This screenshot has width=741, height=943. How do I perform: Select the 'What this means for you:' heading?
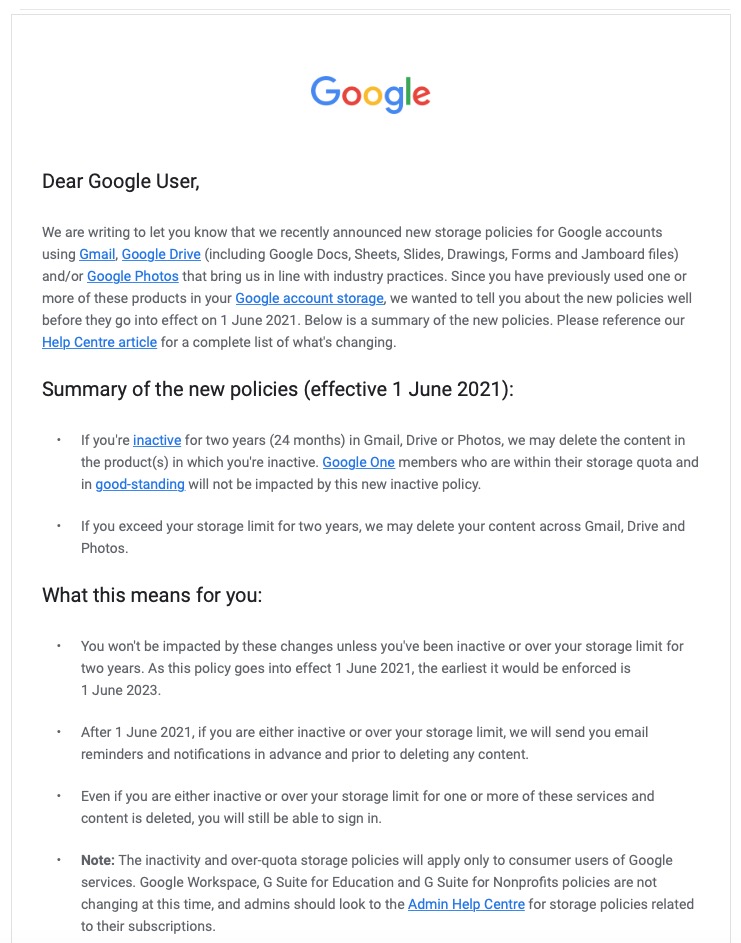pos(152,596)
